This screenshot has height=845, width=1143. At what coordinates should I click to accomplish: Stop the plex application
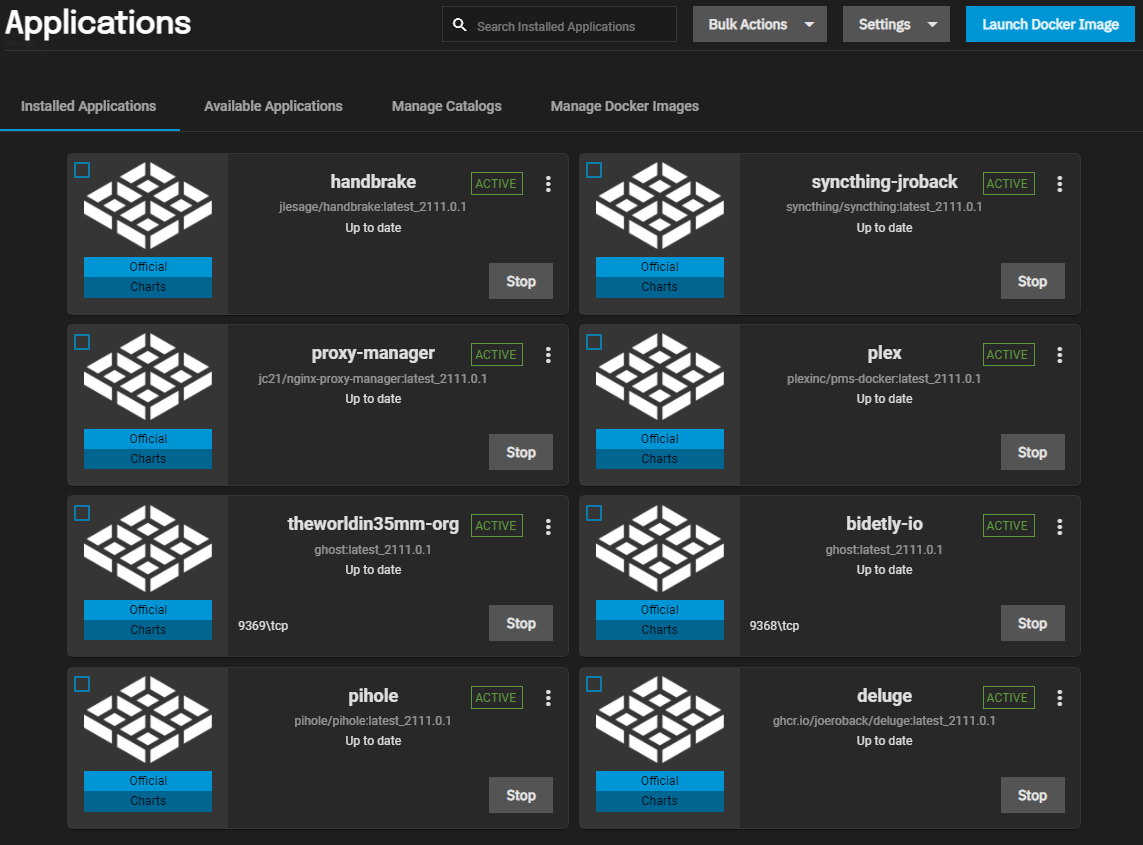coord(1032,452)
